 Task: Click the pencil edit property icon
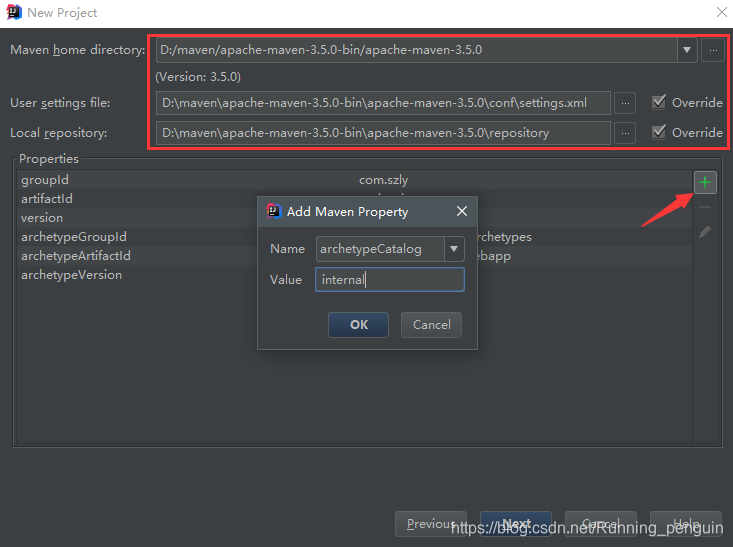pos(705,232)
